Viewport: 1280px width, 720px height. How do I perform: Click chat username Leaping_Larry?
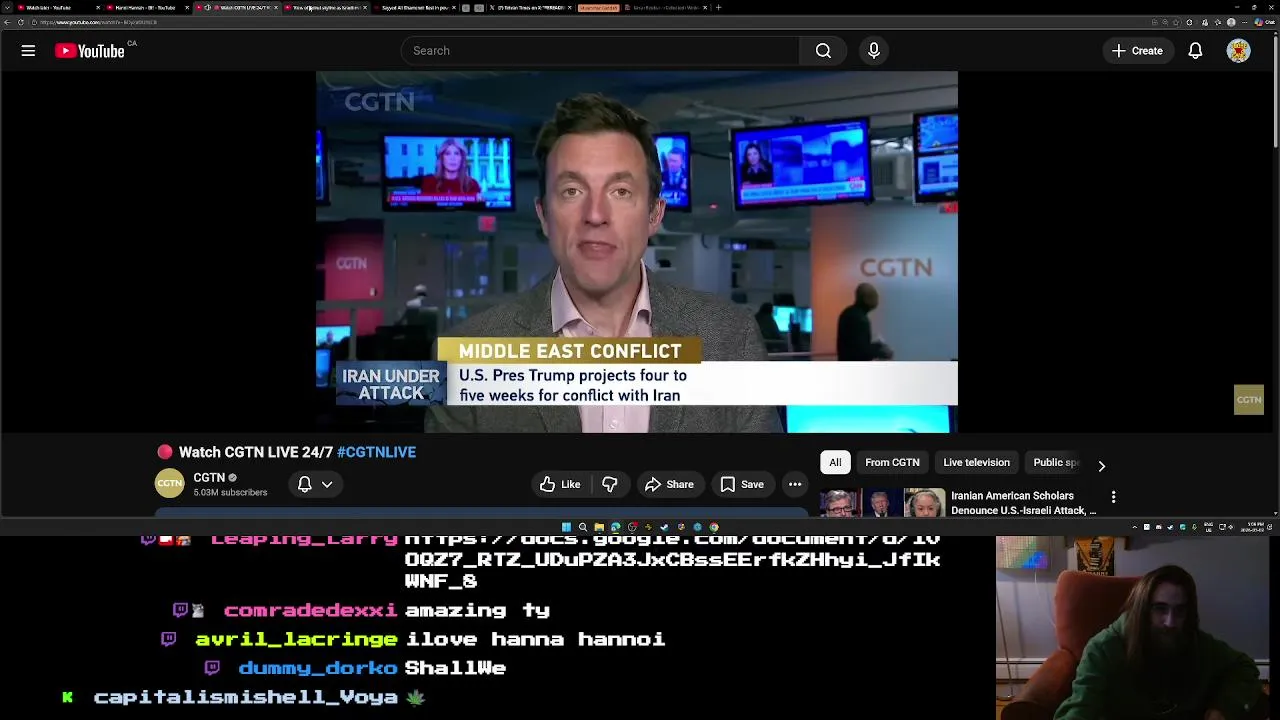[304, 542]
